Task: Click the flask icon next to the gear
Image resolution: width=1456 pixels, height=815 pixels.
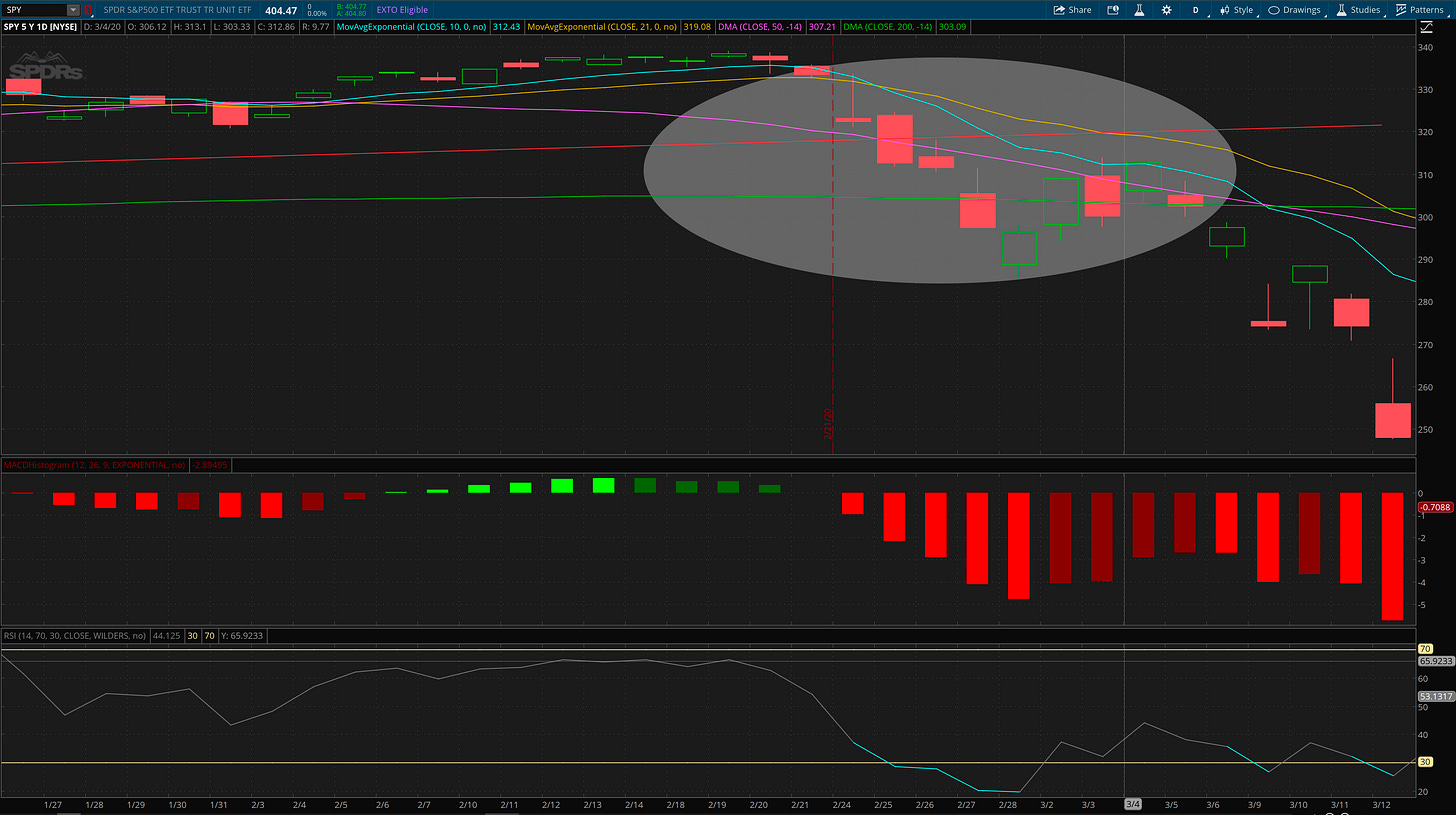Action: coord(1139,9)
